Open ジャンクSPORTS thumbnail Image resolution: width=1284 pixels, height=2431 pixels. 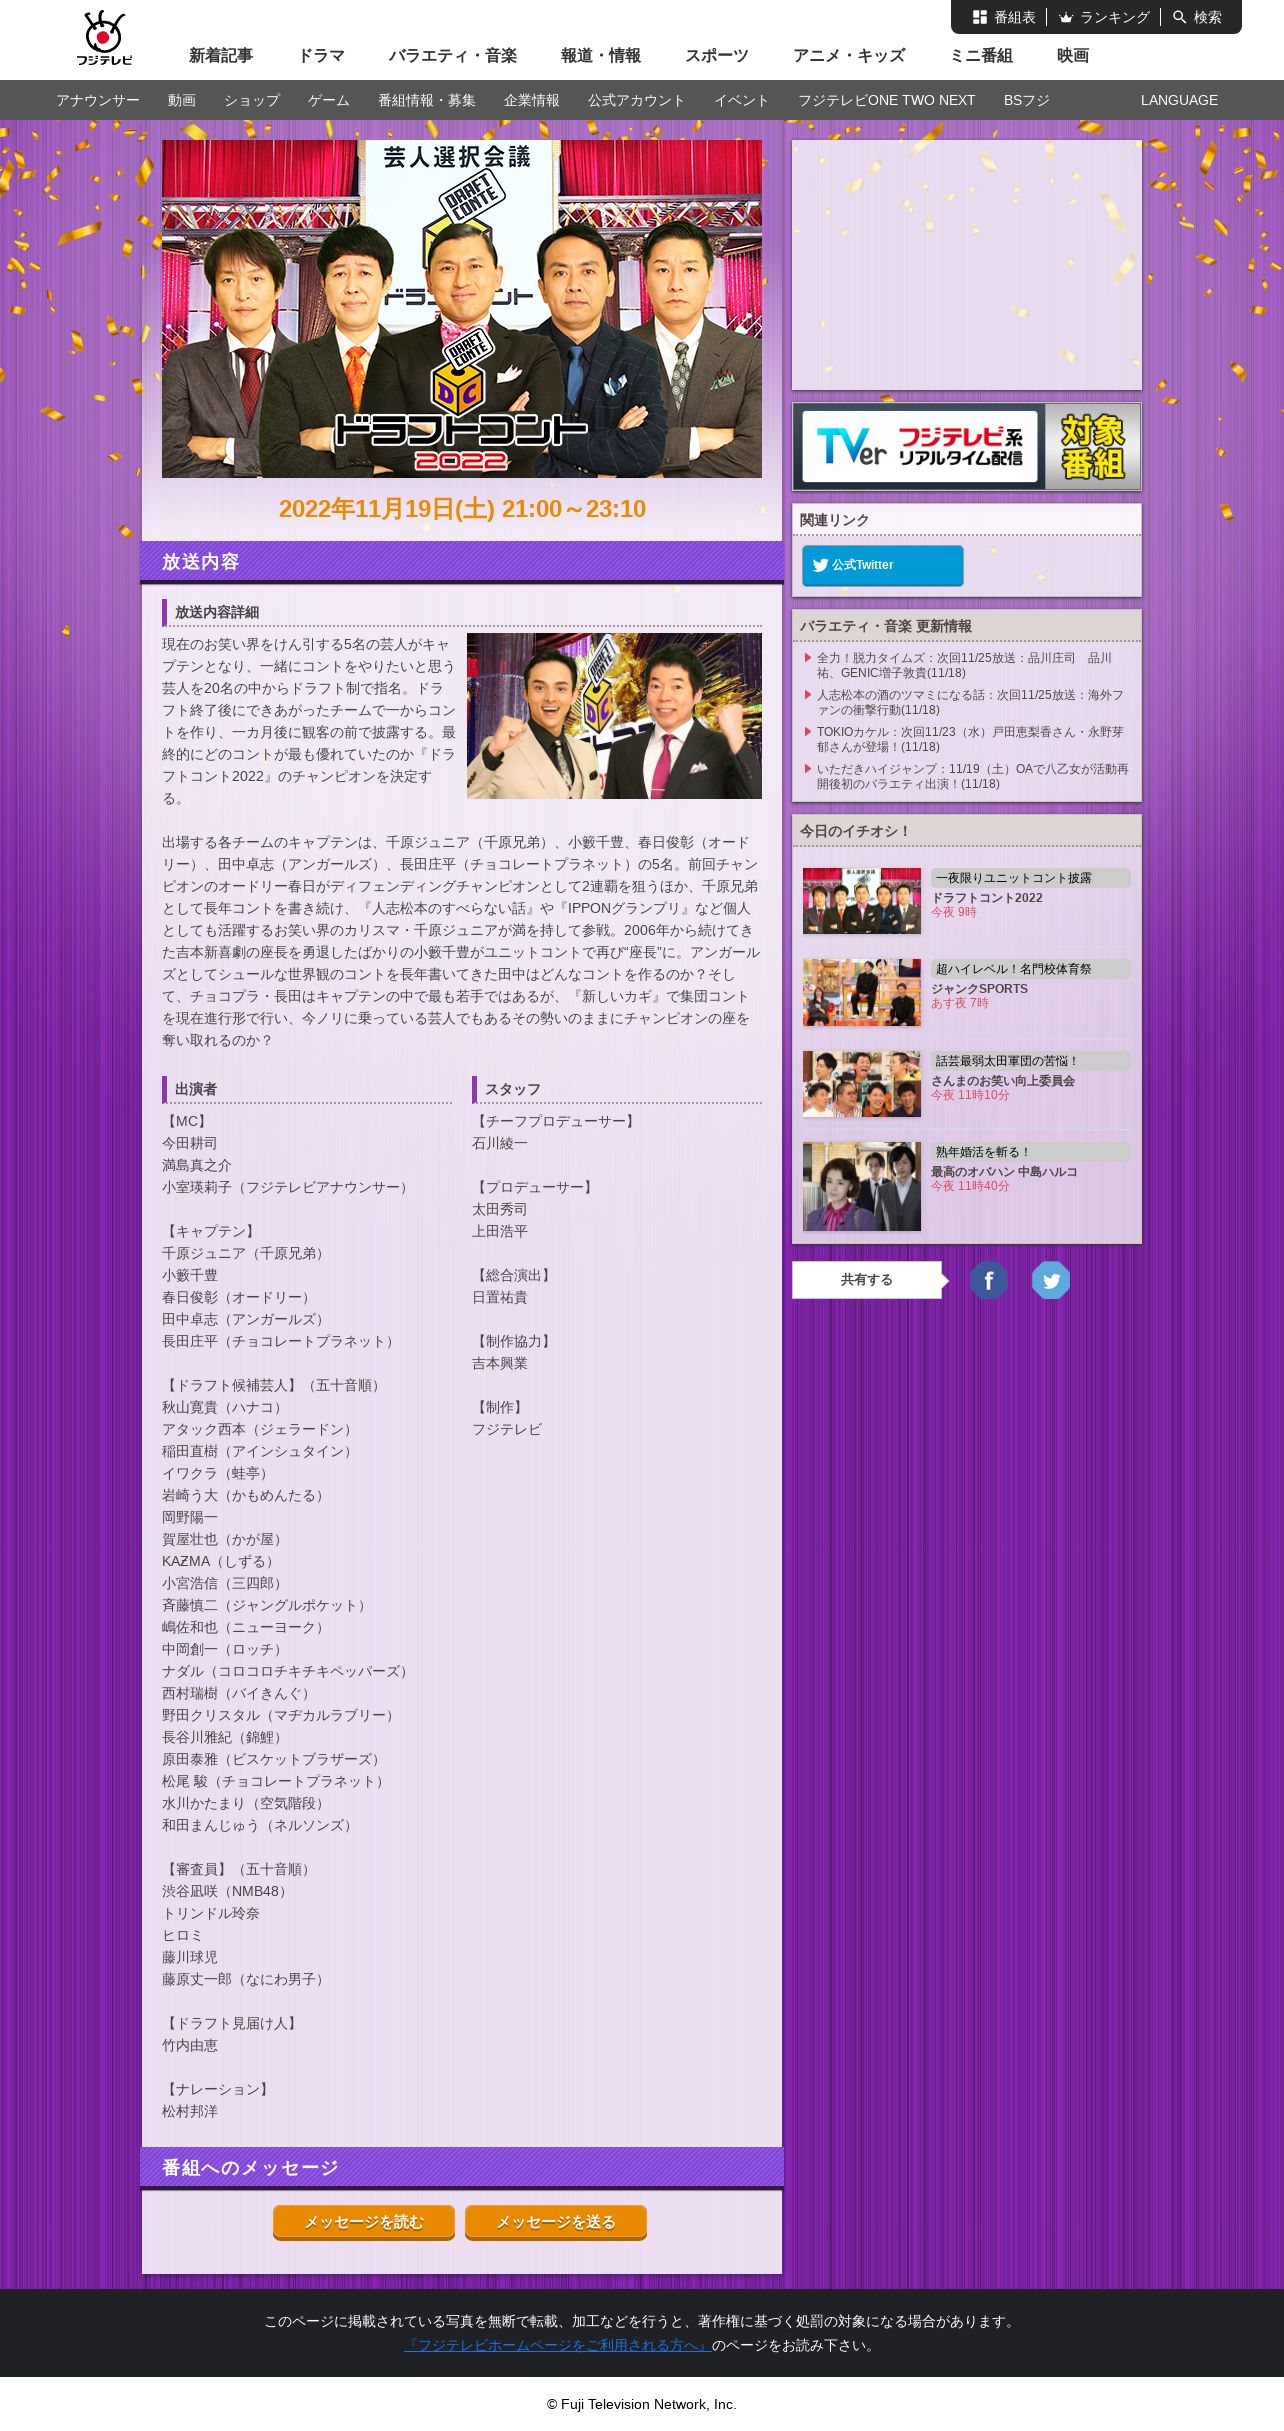point(862,992)
